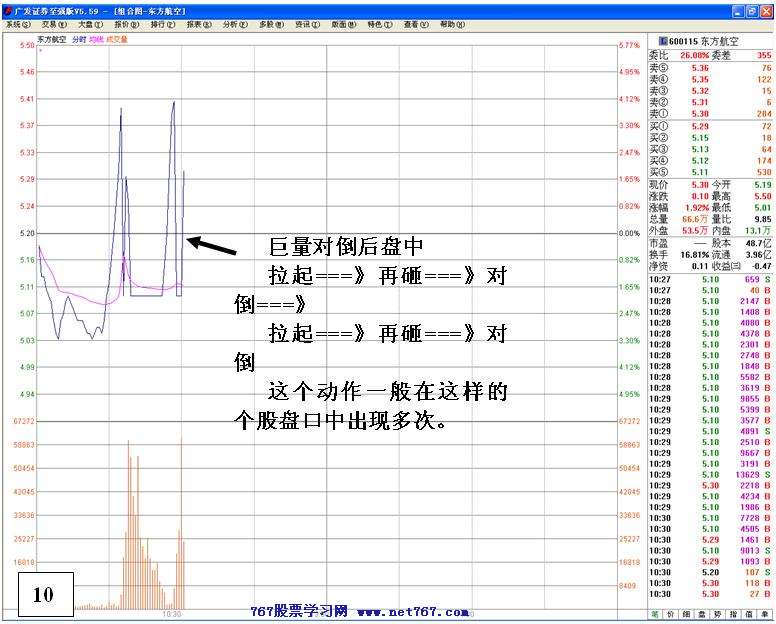Click the 成交量 legend label

117,40
